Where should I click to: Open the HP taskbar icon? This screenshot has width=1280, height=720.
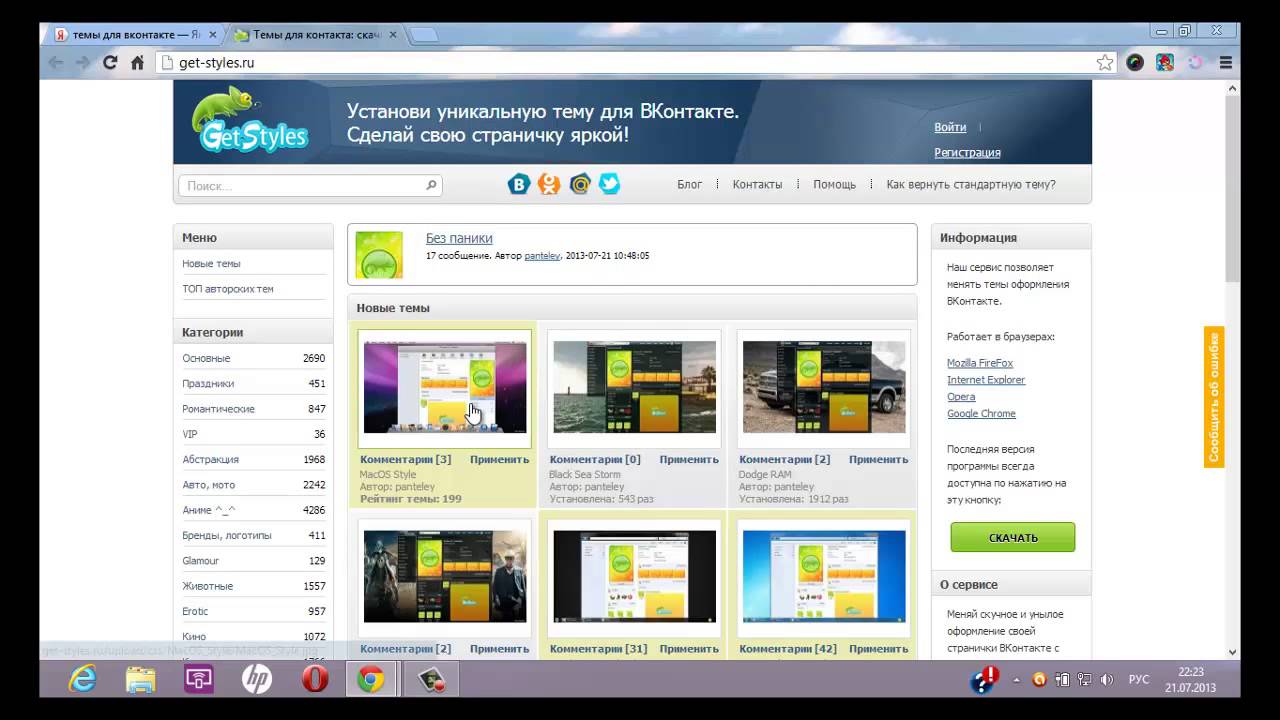click(257, 680)
